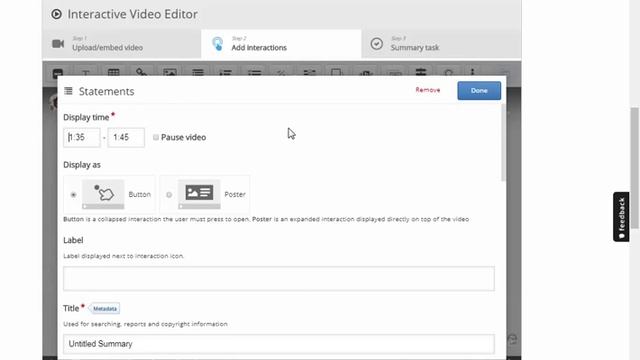This screenshot has height=360, width=640.
Task: Click the Statements list icon in the dialog header
Action: [x=68, y=91]
